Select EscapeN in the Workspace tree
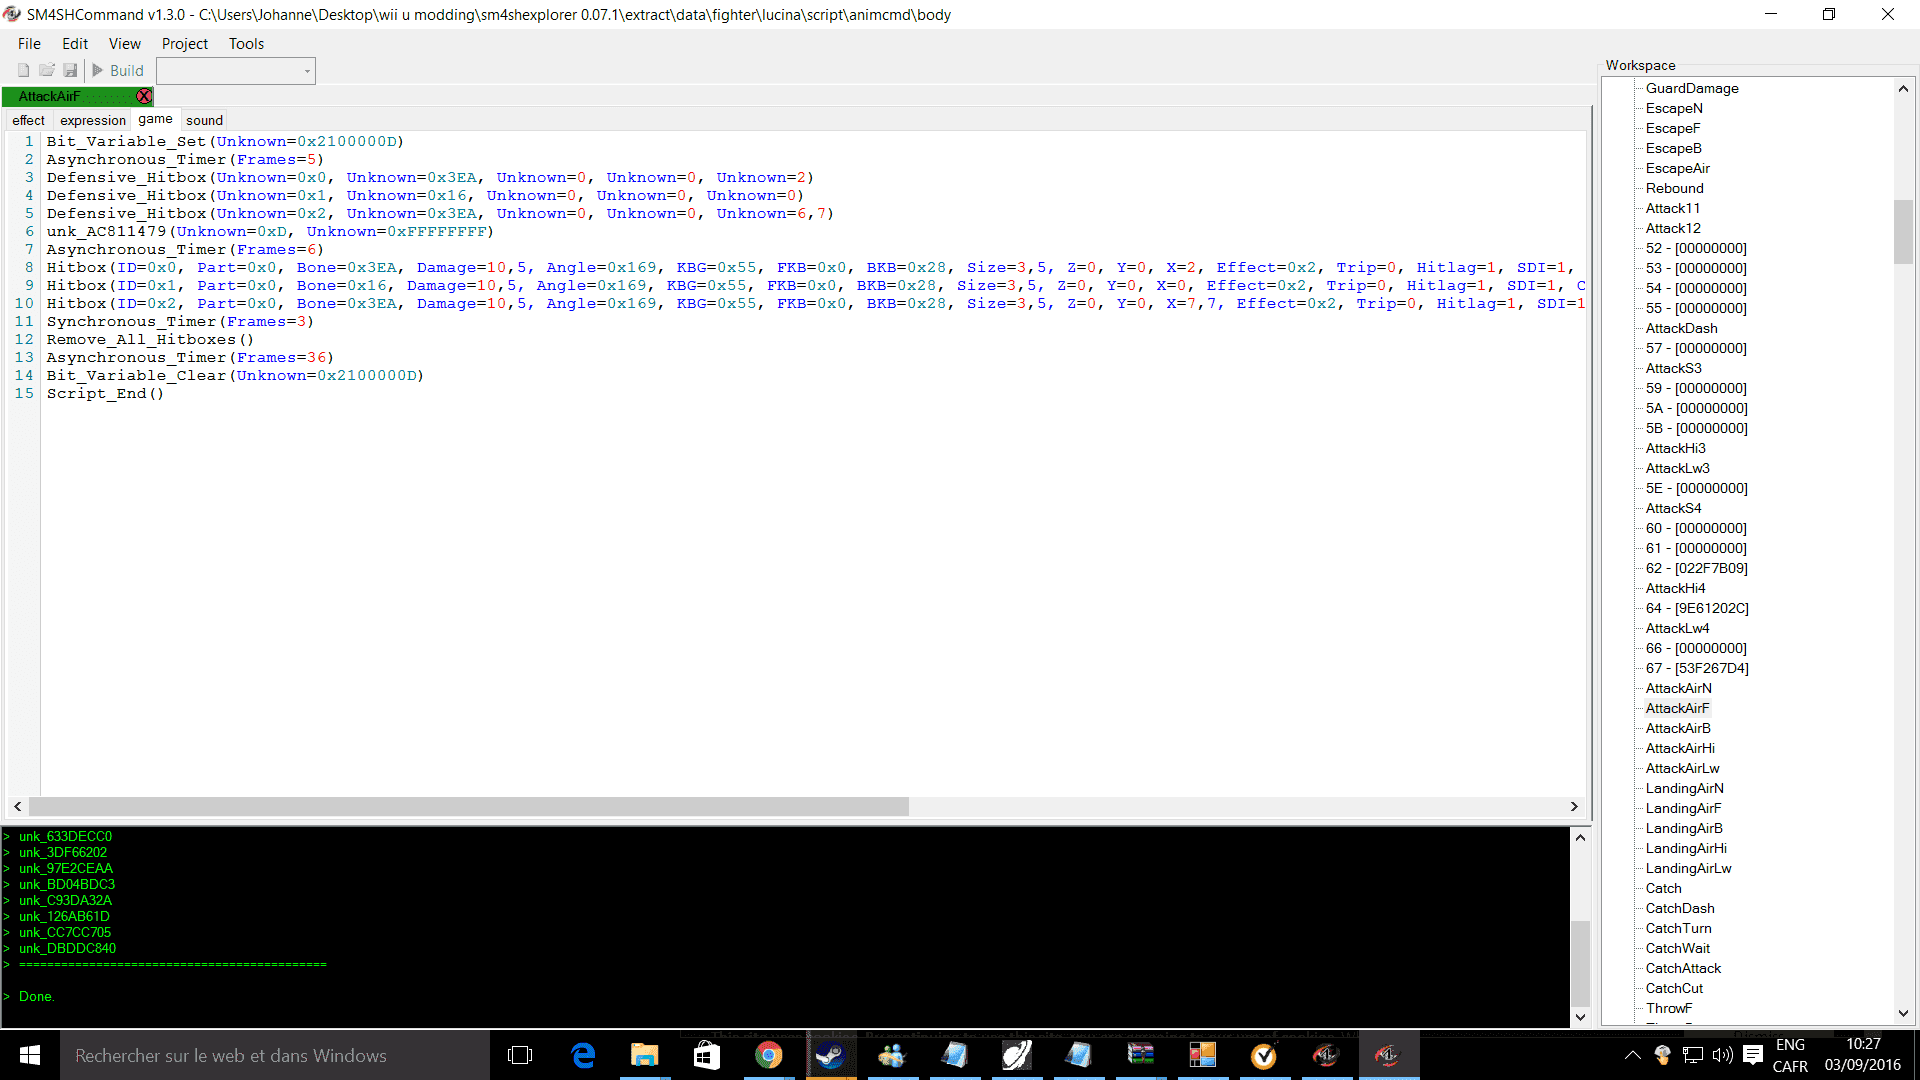 point(1674,108)
